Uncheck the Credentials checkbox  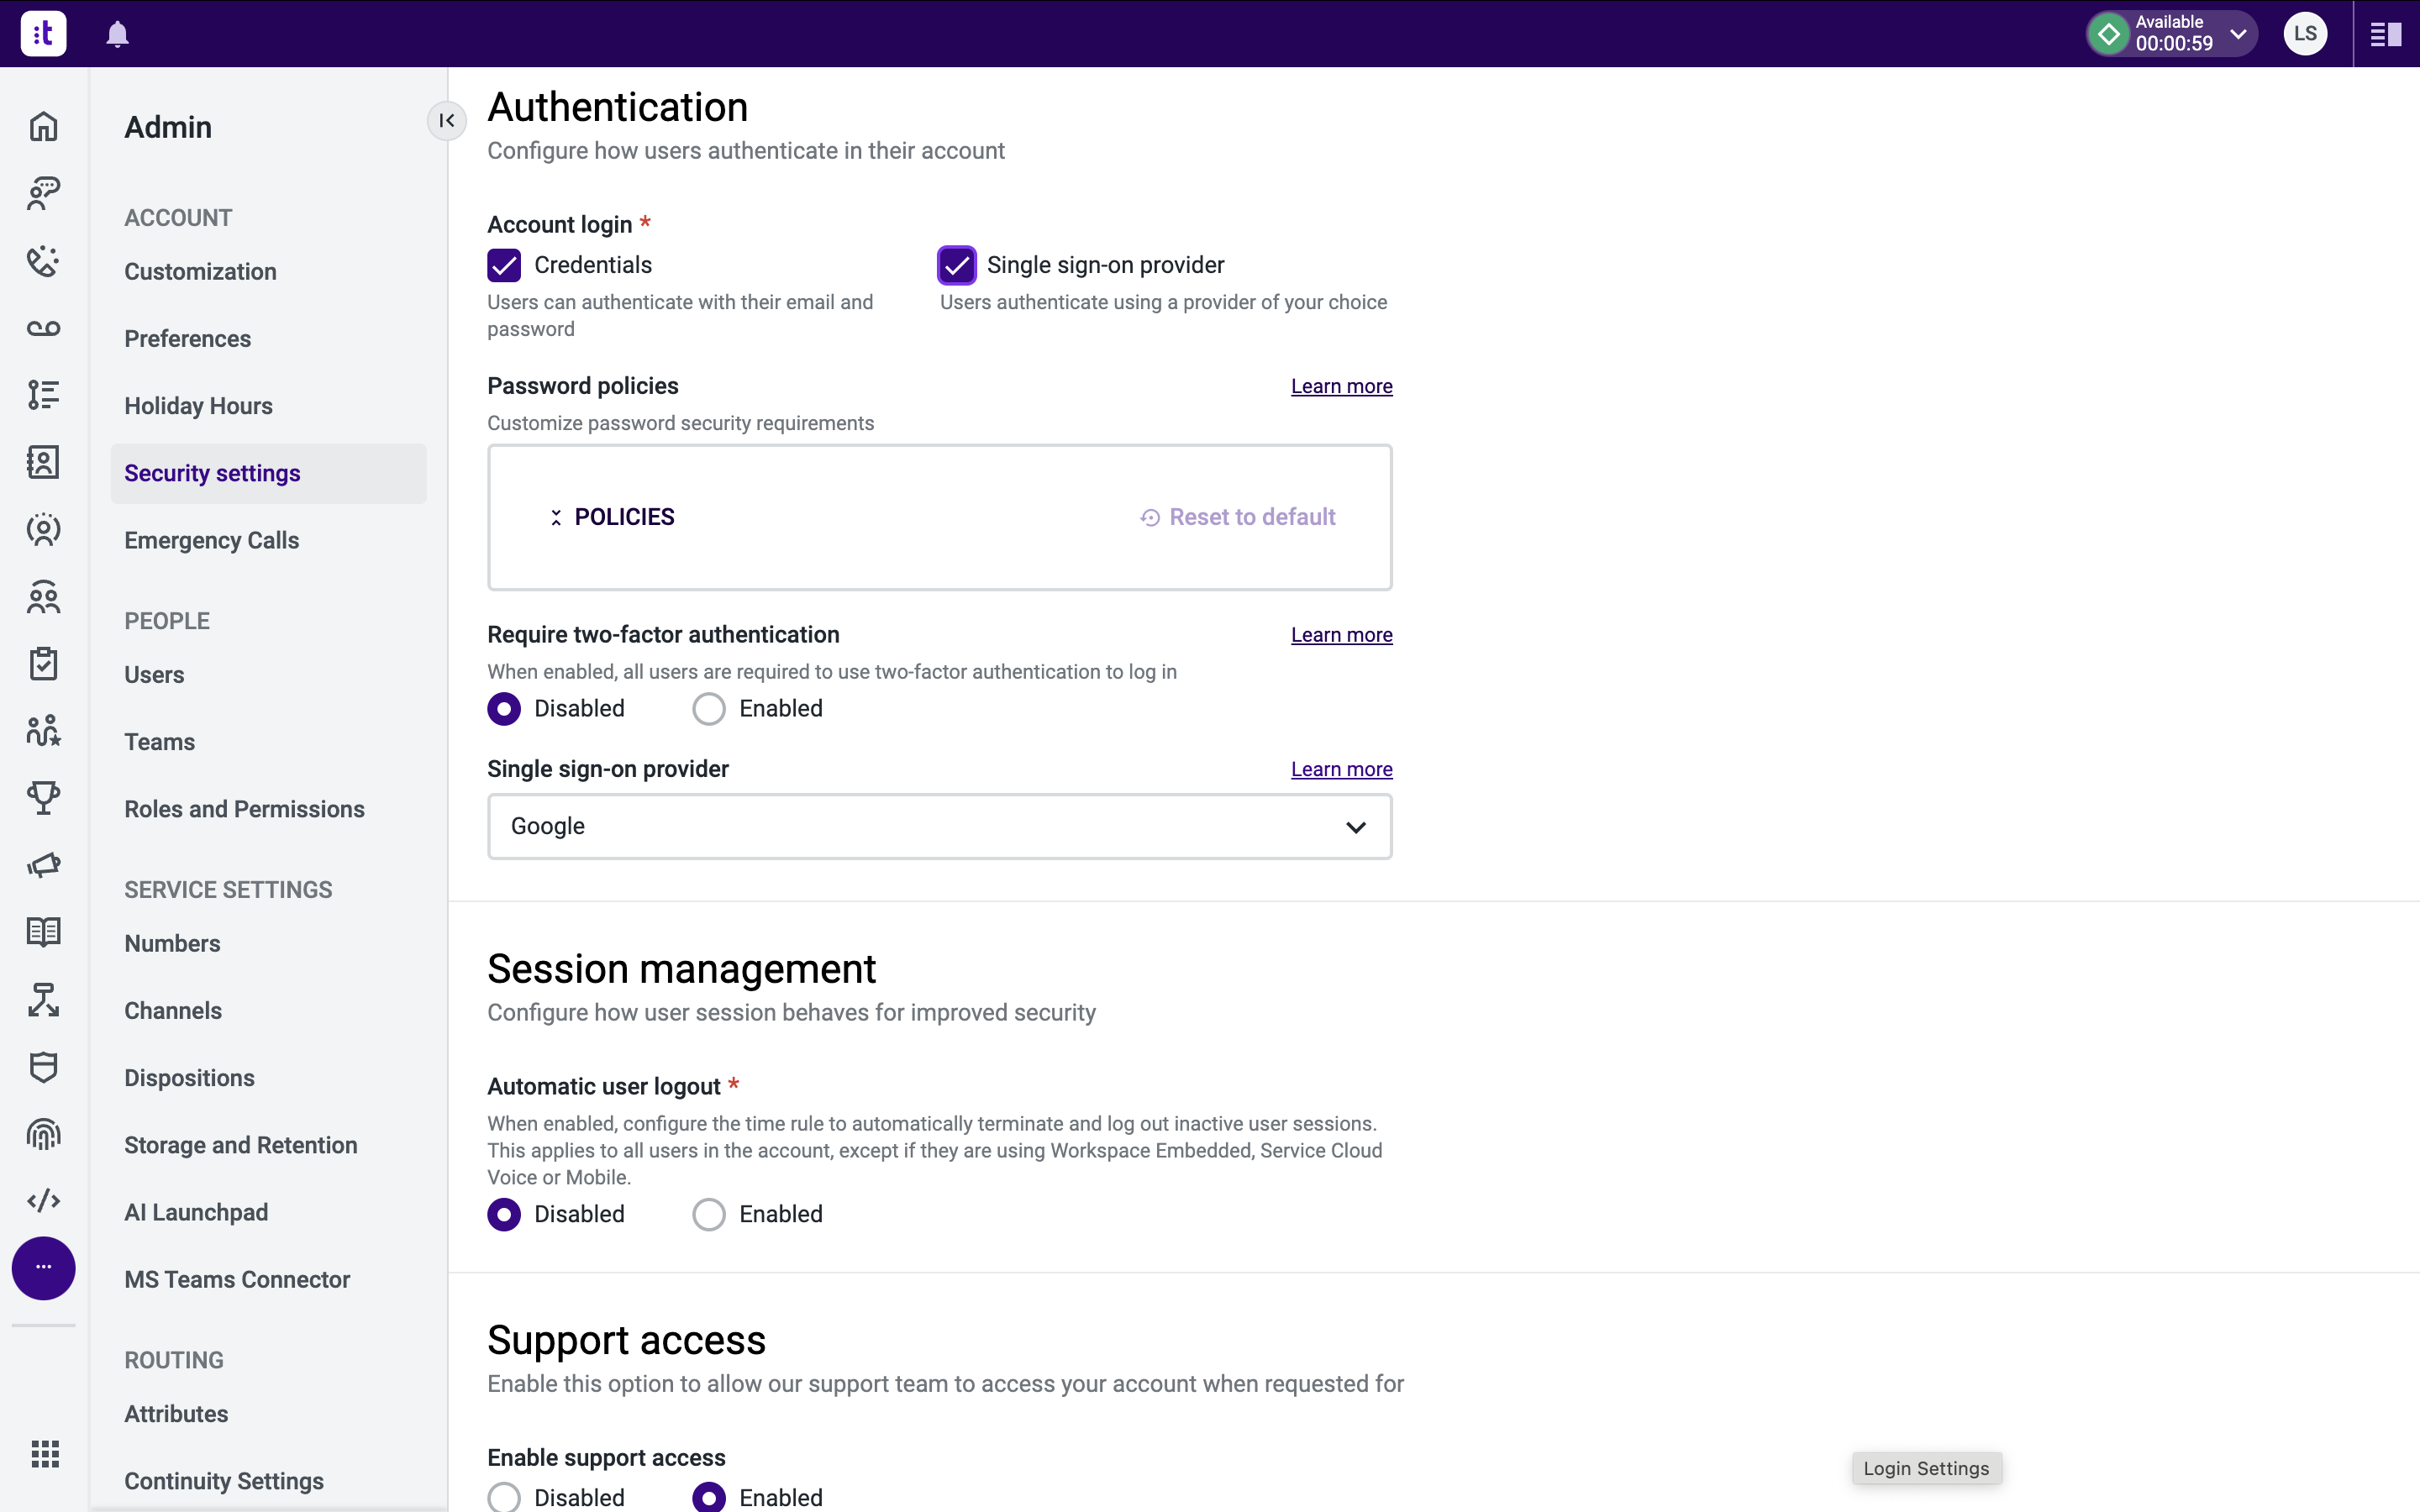[x=504, y=265]
